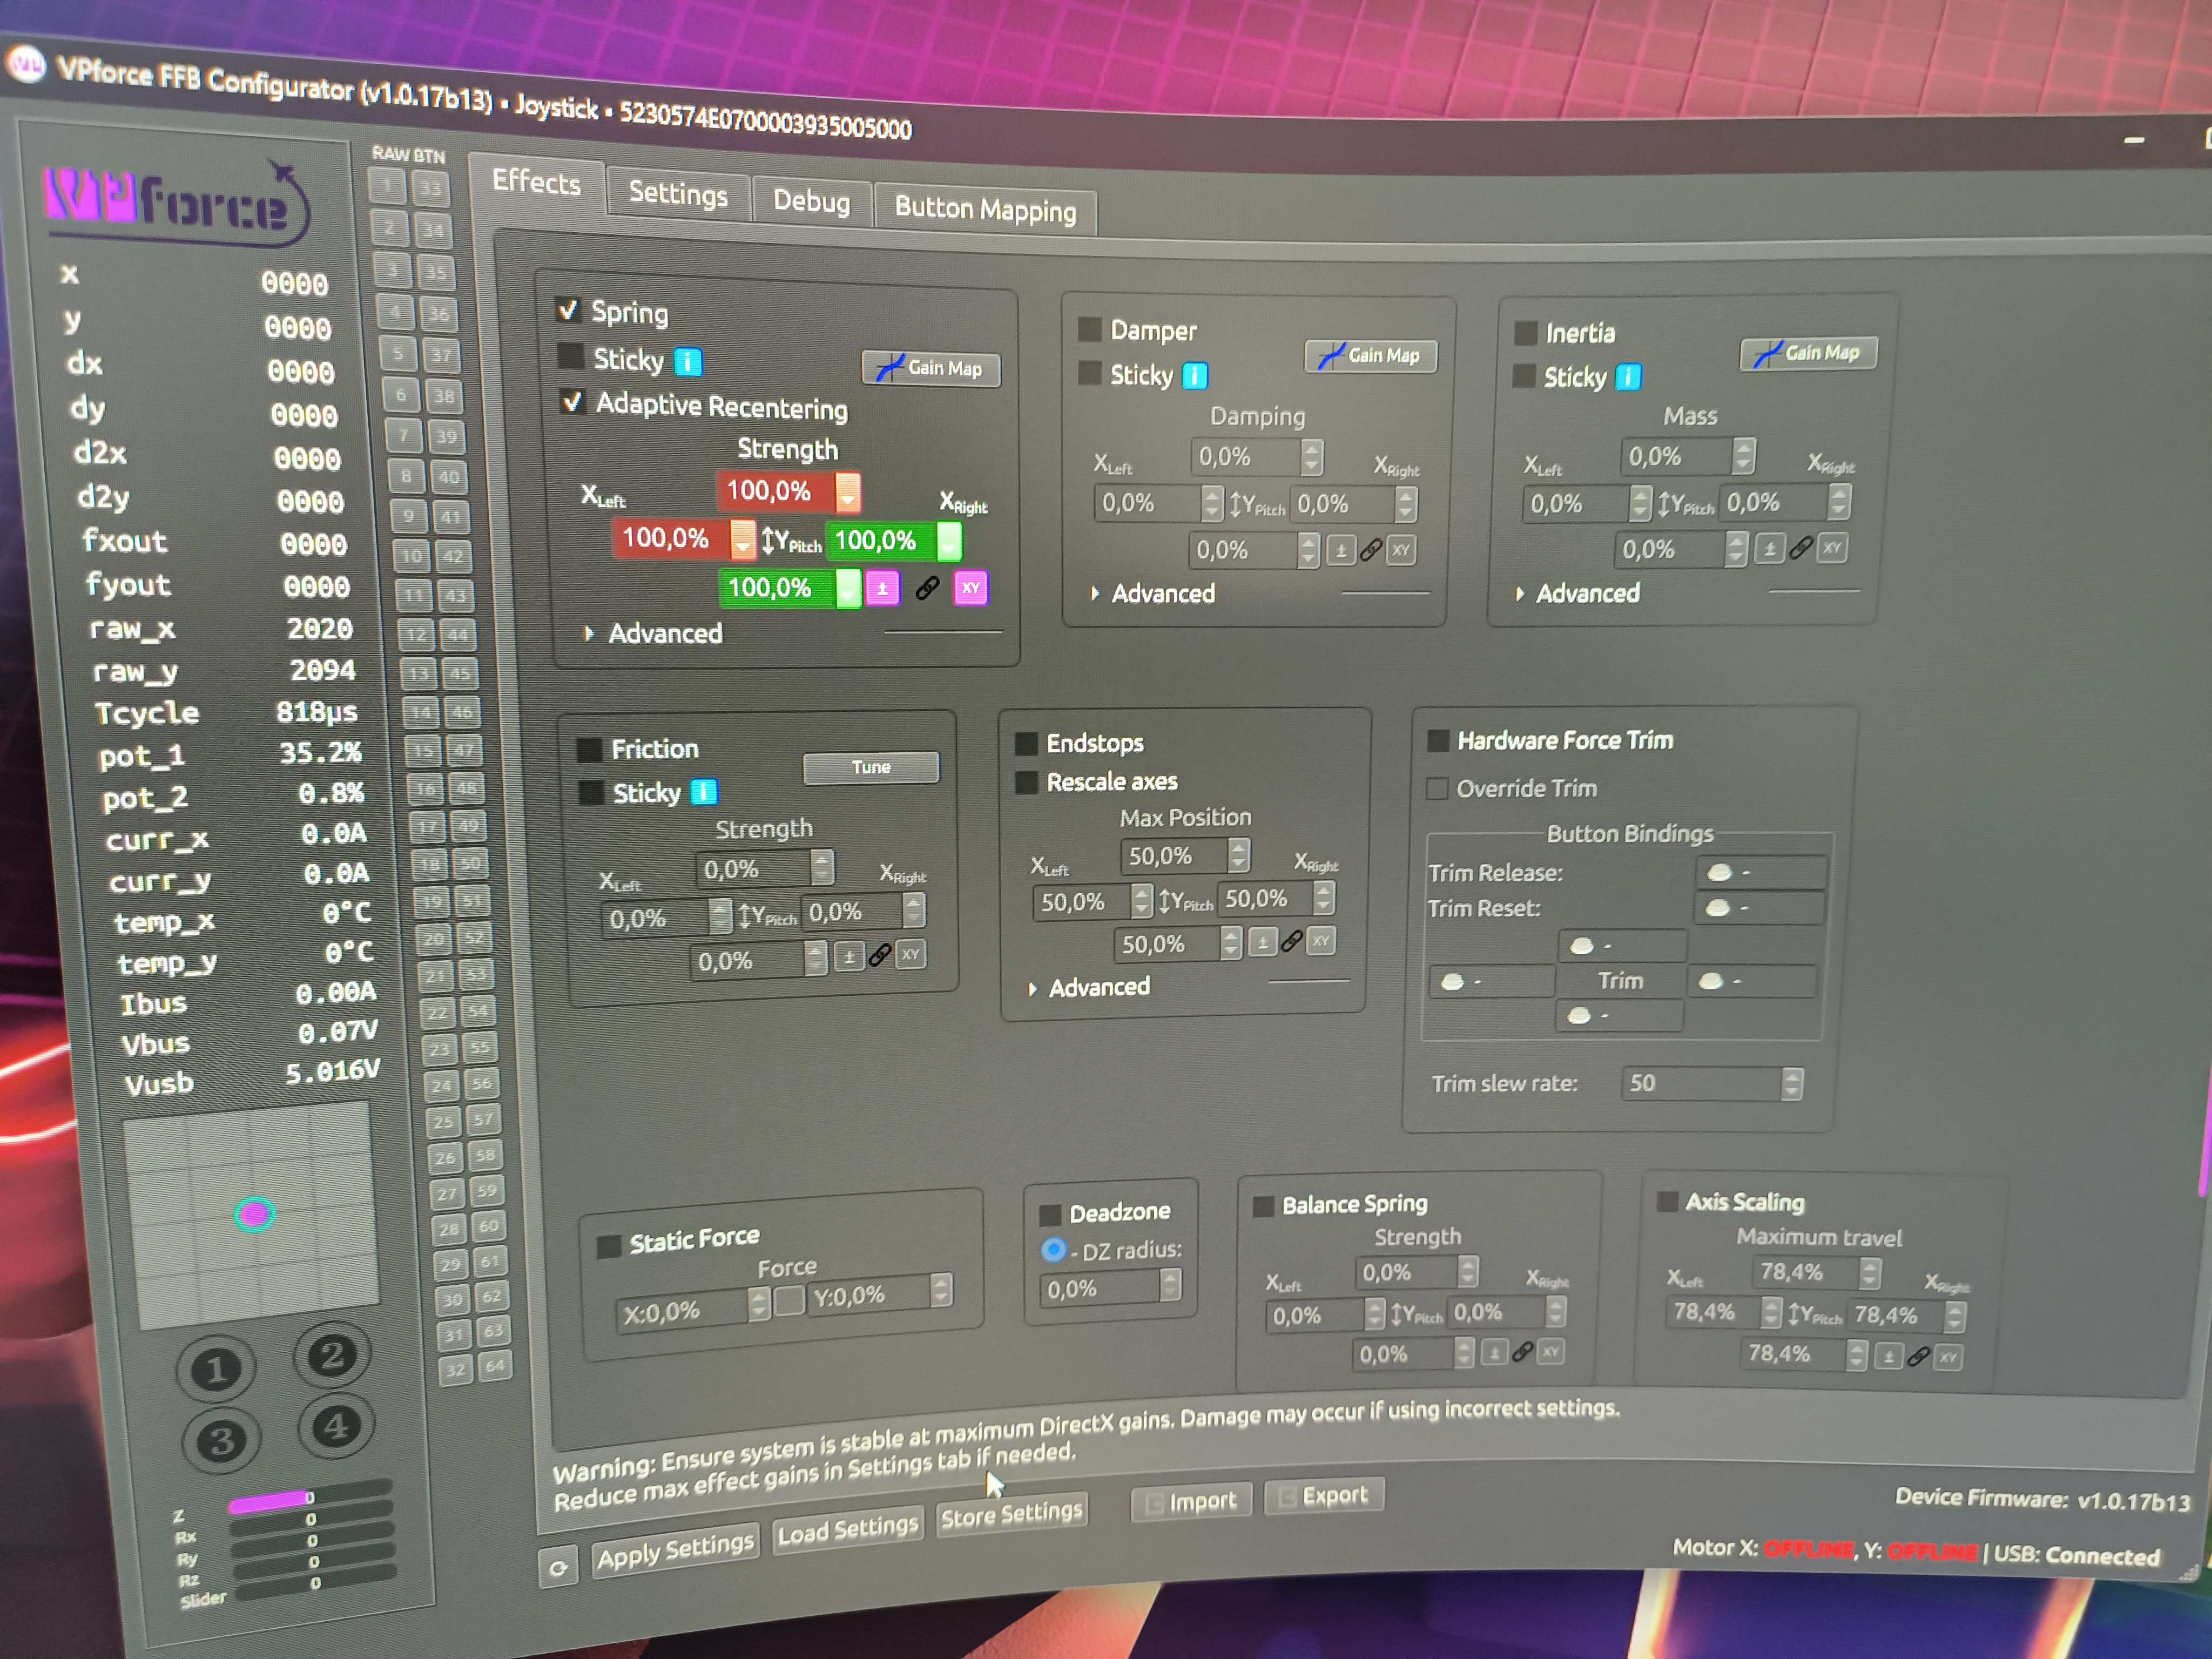Open the Button Mapping tab
The height and width of the screenshot is (1659, 2212).
[x=985, y=209]
